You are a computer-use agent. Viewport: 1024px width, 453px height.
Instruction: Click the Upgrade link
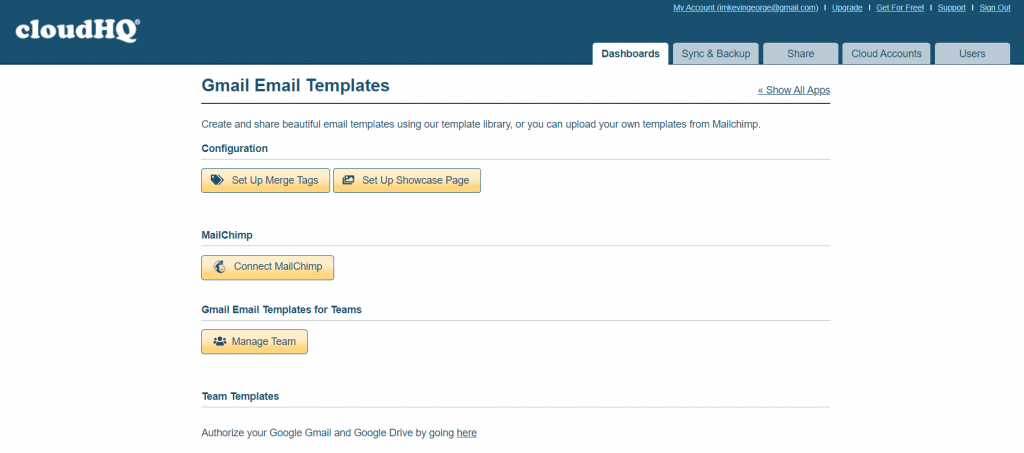[x=847, y=8]
